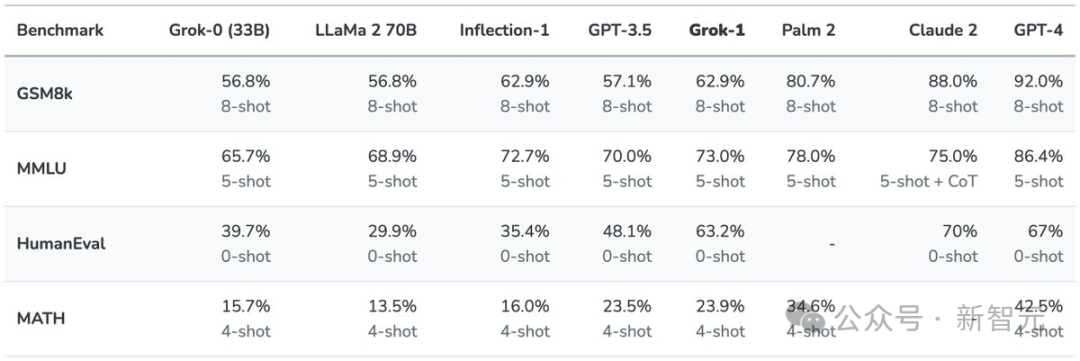Select the bold Grok-1 column header
Viewport: 1080px width, 361px height.
point(720,30)
